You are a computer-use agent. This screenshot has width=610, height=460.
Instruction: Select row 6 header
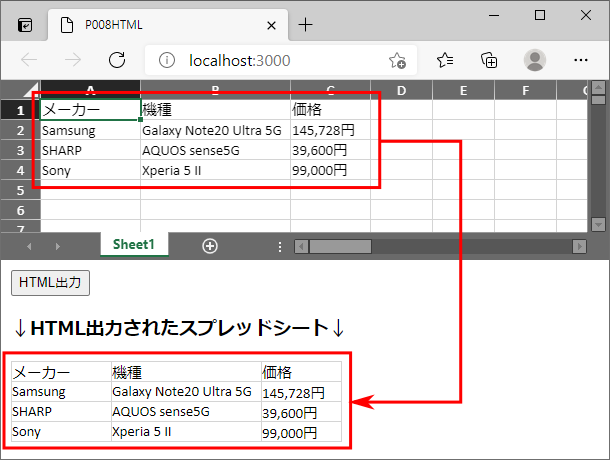point(21,210)
